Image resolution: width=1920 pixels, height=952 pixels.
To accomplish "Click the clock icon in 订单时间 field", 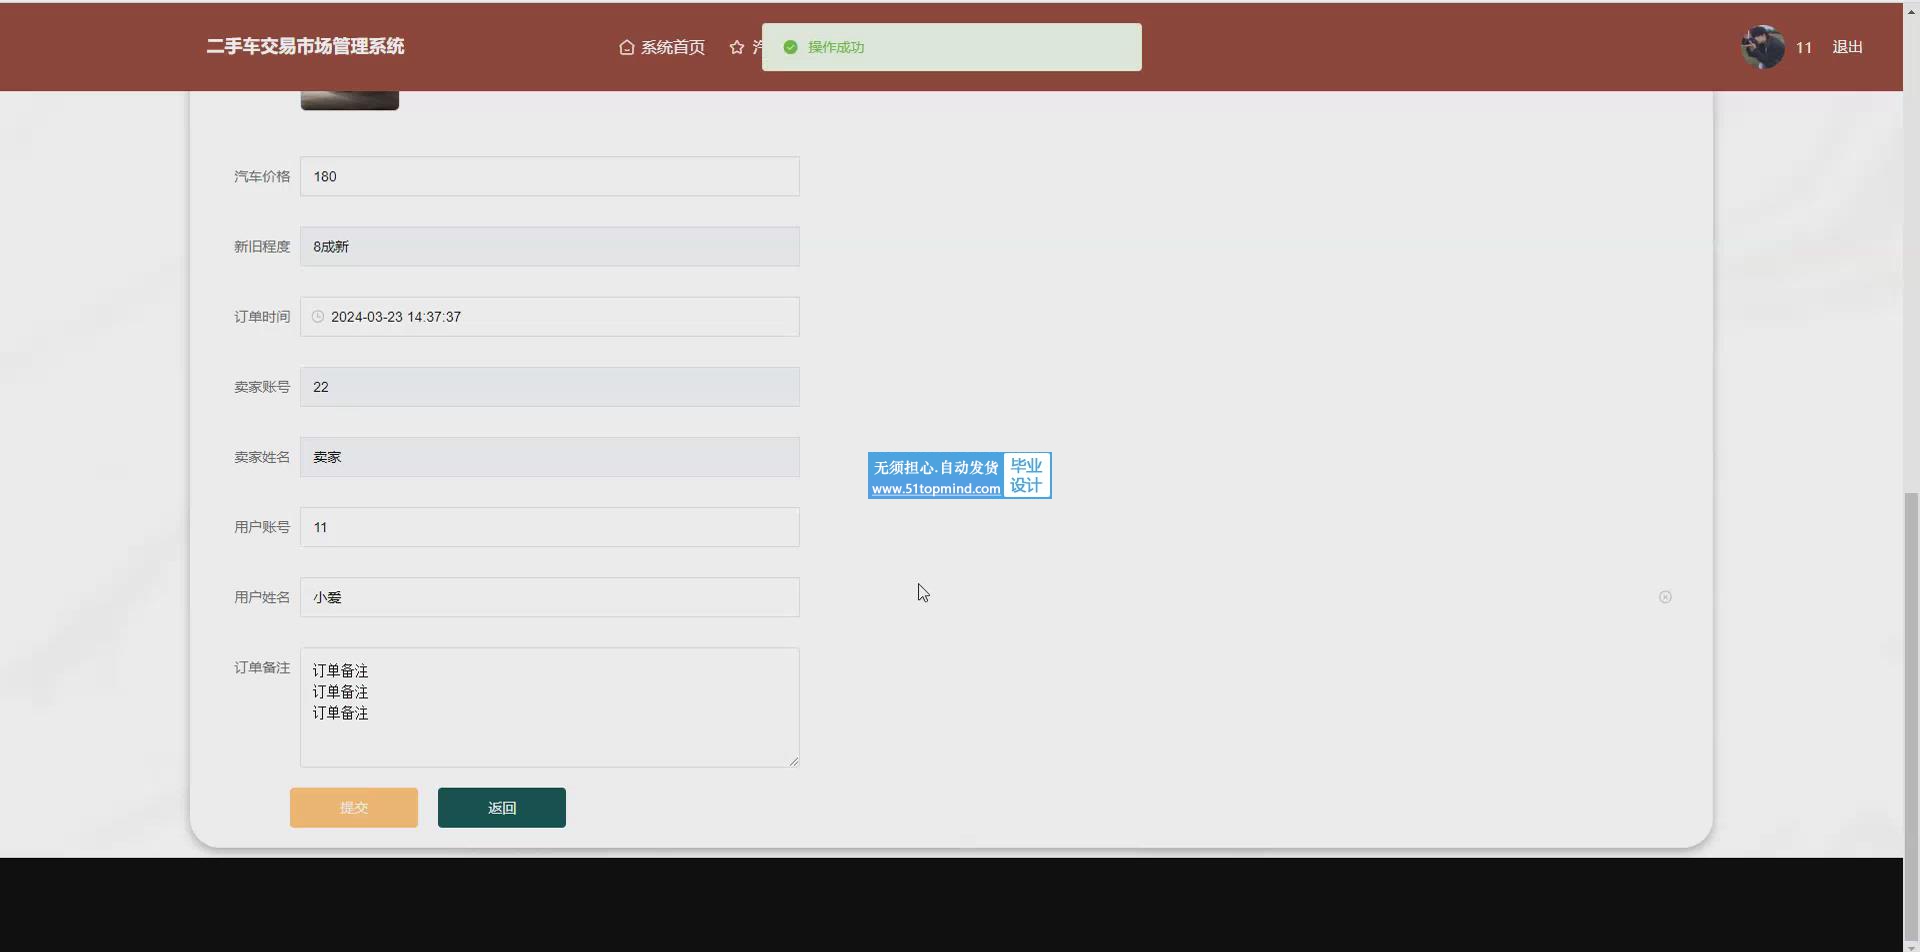I will [x=318, y=317].
